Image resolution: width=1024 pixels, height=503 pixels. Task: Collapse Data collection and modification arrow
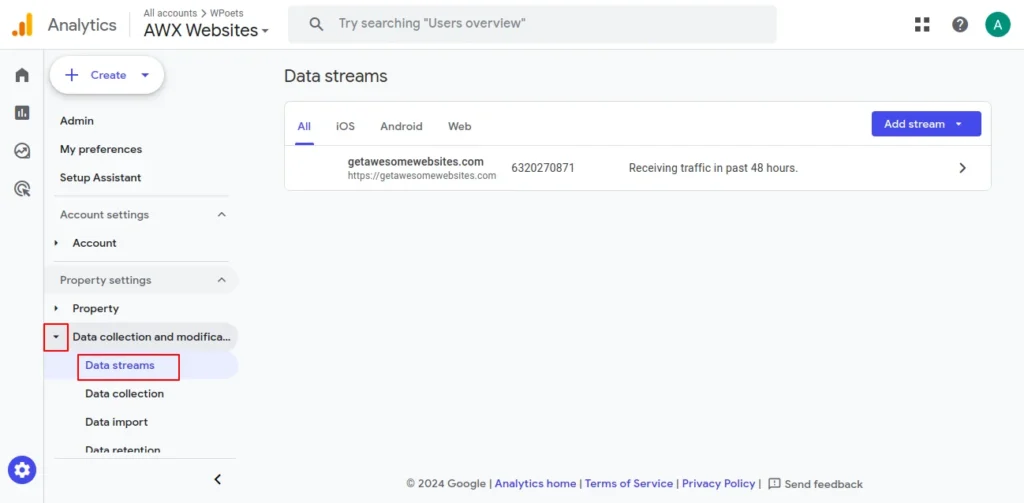click(56, 337)
